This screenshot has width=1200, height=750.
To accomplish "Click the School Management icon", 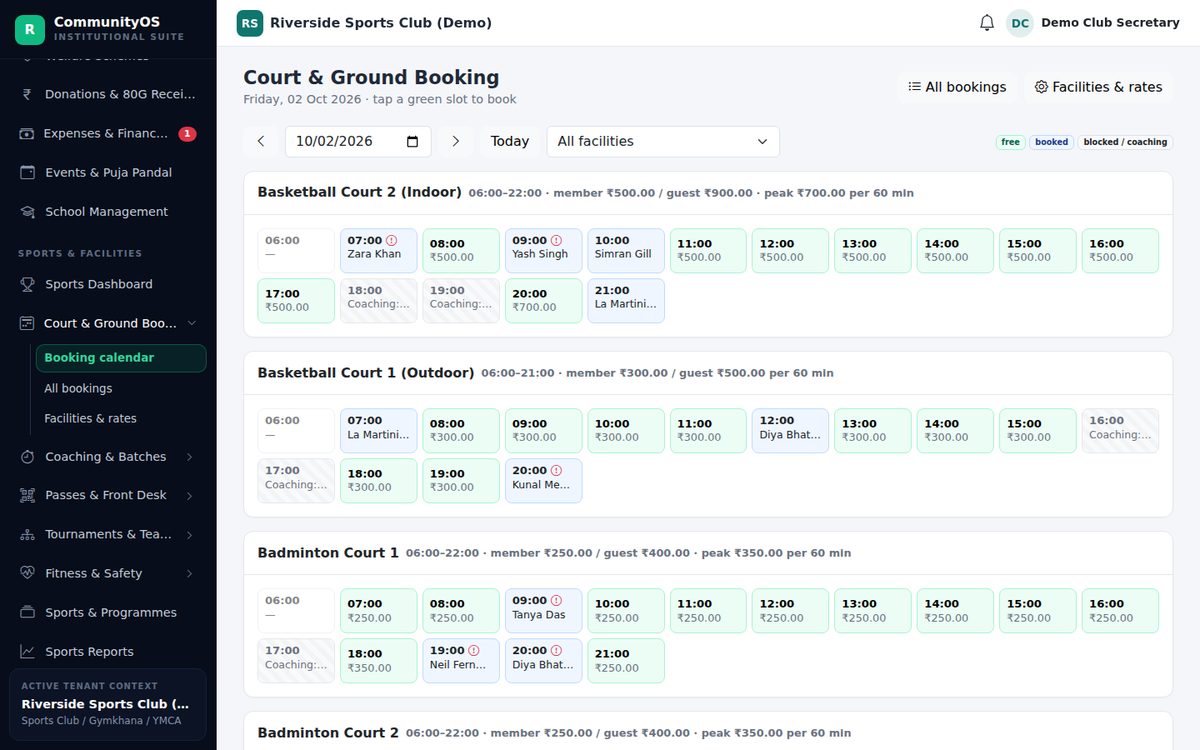I will (x=27, y=211).
